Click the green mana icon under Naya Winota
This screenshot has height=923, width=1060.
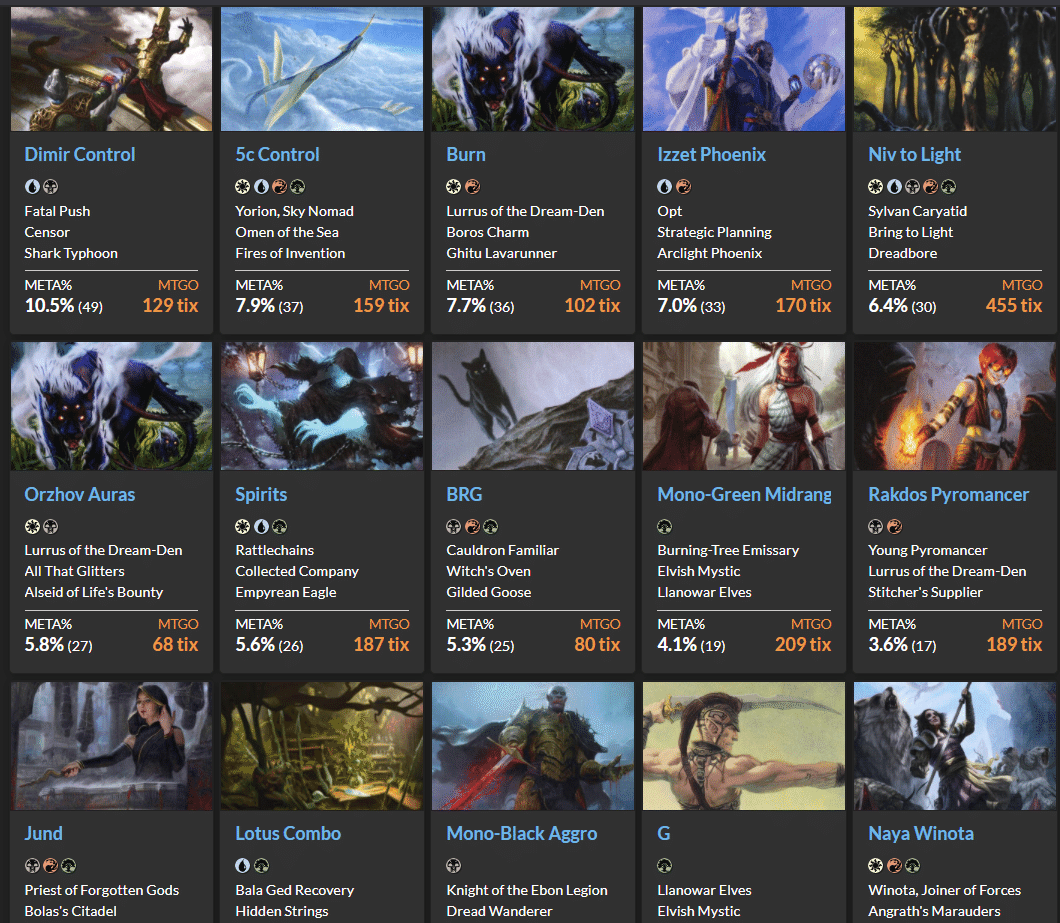click(913, 866)
